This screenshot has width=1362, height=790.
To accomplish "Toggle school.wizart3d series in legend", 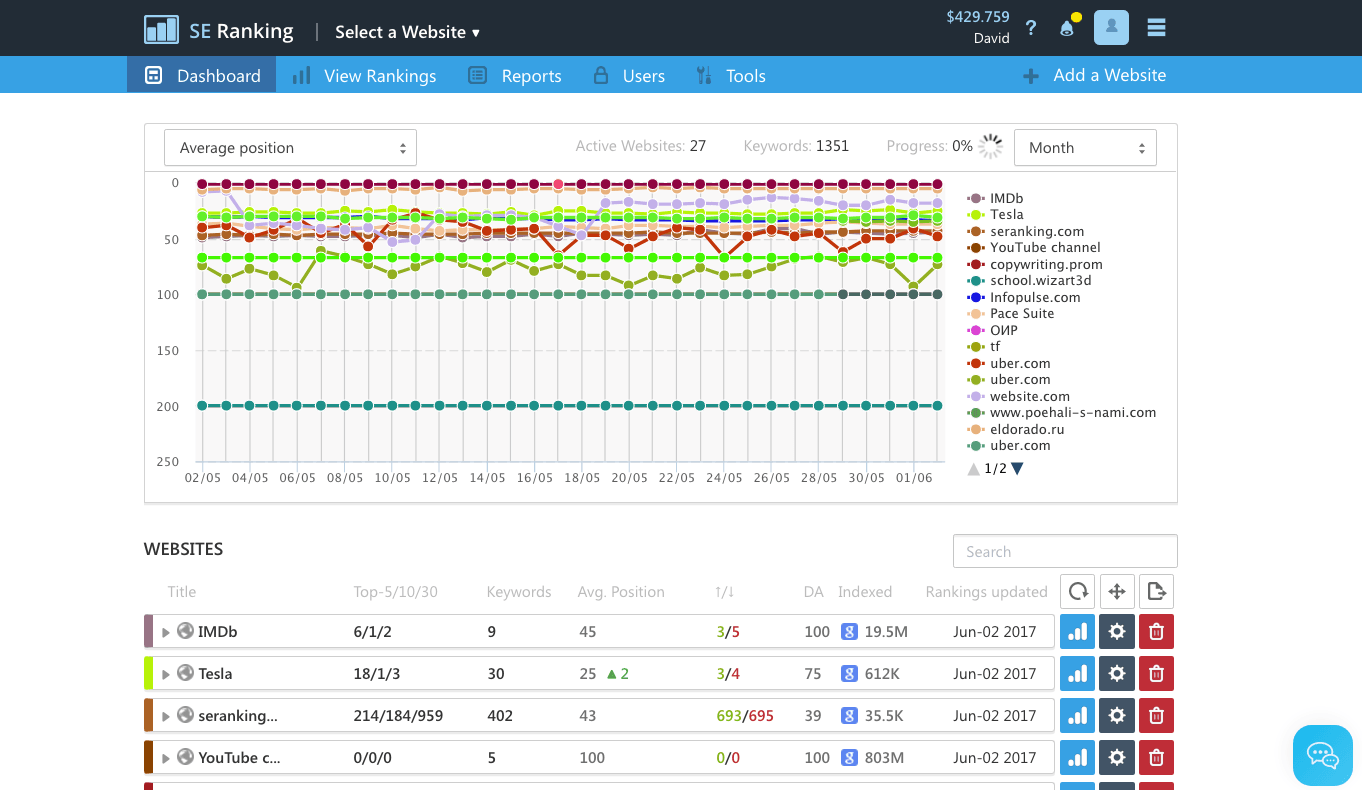I will pyautogui.click(x=1030, y=280).
